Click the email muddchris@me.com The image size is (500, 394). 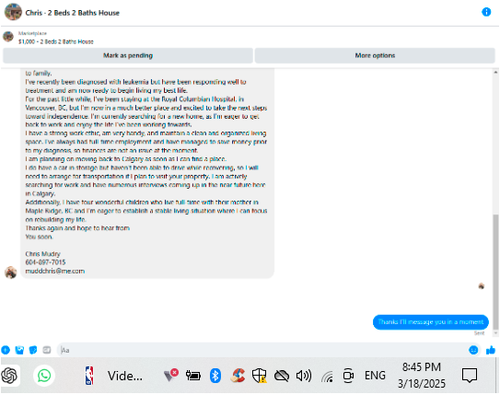(x=55, y=271)
